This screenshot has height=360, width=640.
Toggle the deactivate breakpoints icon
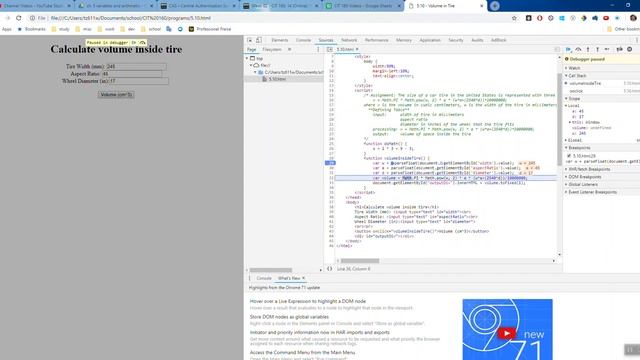tap(620, 49)
